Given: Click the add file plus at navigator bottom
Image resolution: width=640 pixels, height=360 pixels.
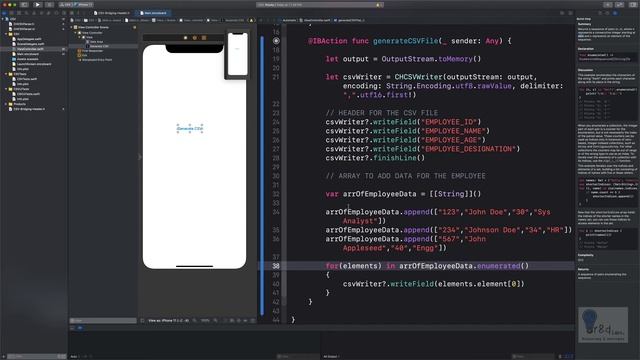Looking at the screenshot, I should pos(4,356).
